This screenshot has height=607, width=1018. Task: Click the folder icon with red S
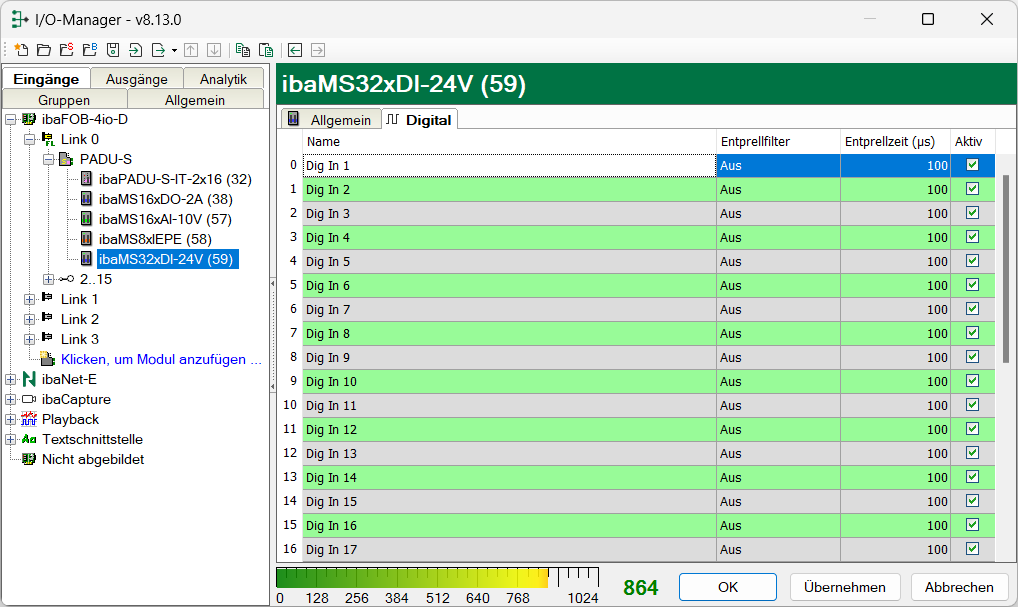[x=66, y=49]
